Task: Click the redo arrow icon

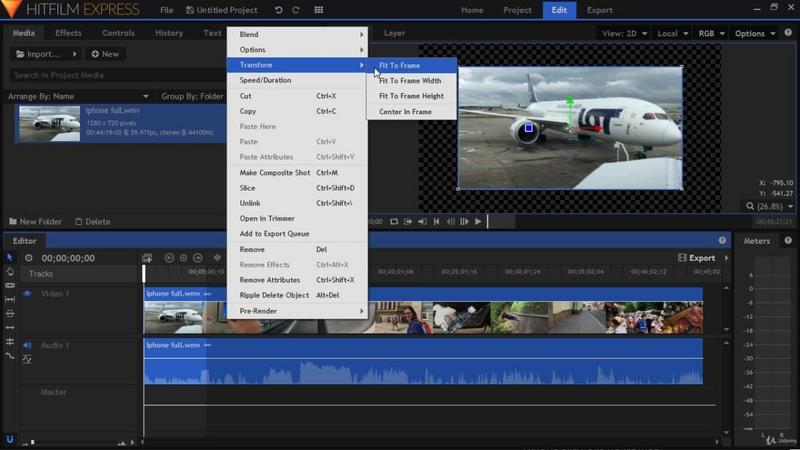Action: [296, 10]
